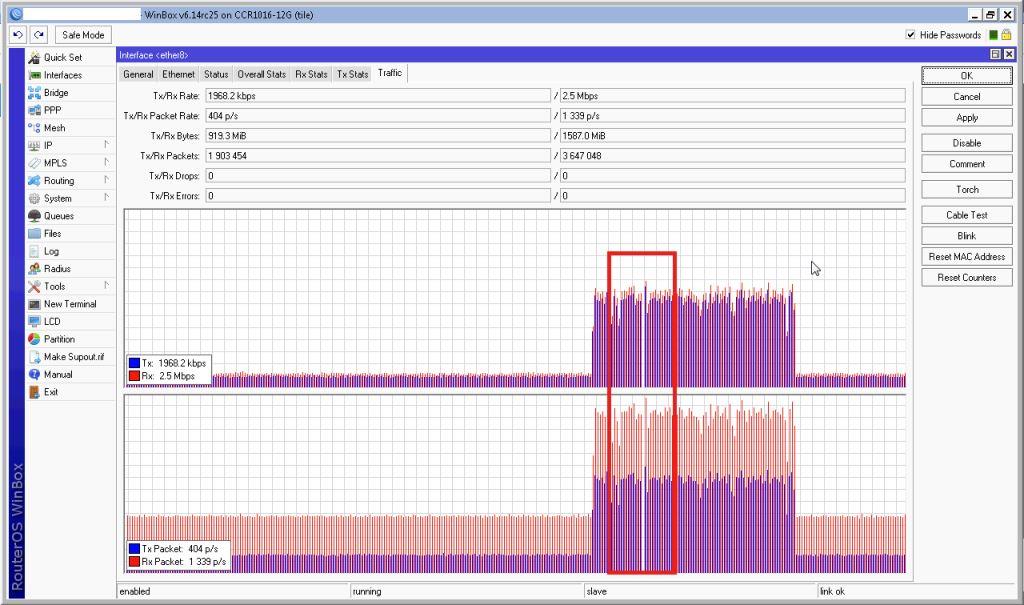This screenshot has height=605, width=1024.
Task: Open the New Terminal icon
Action: (35, 304)
